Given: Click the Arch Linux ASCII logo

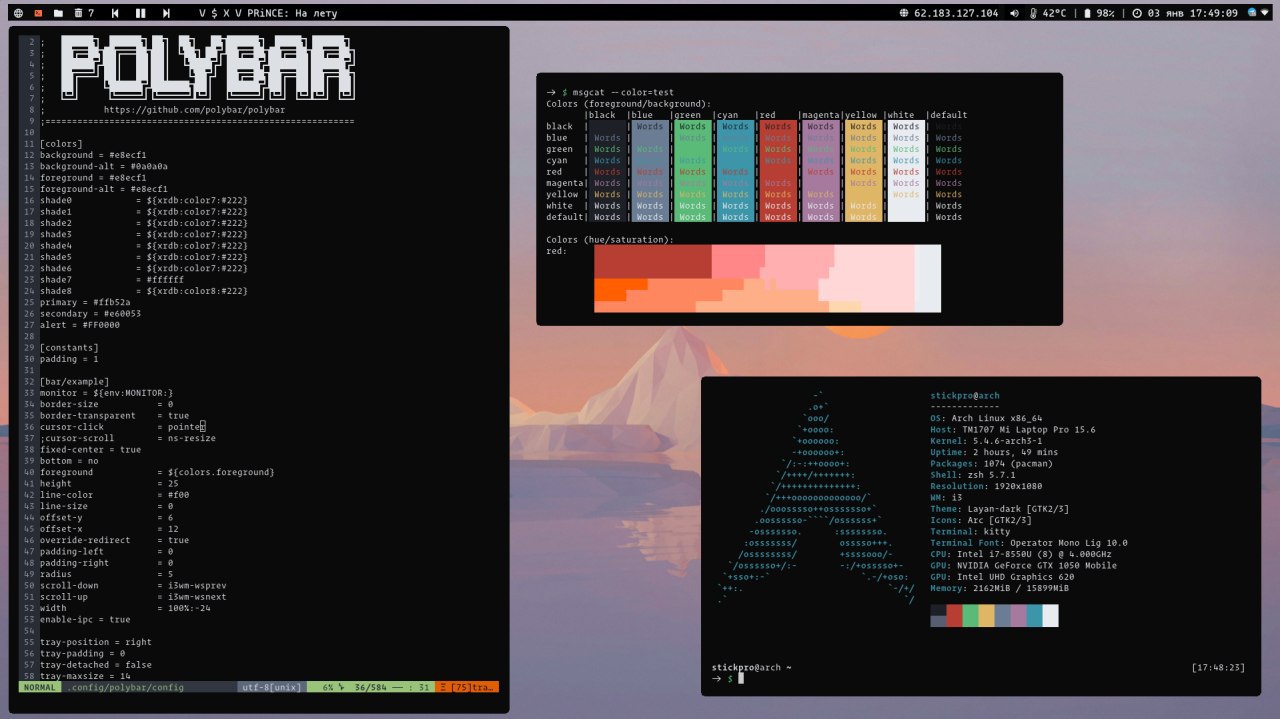Looking at the screenshot, I should coord(817,498).
